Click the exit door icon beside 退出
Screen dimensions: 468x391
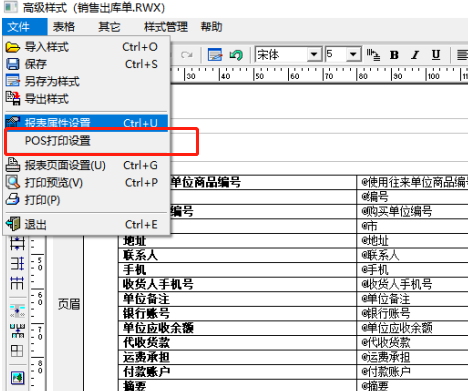(13, 224)
